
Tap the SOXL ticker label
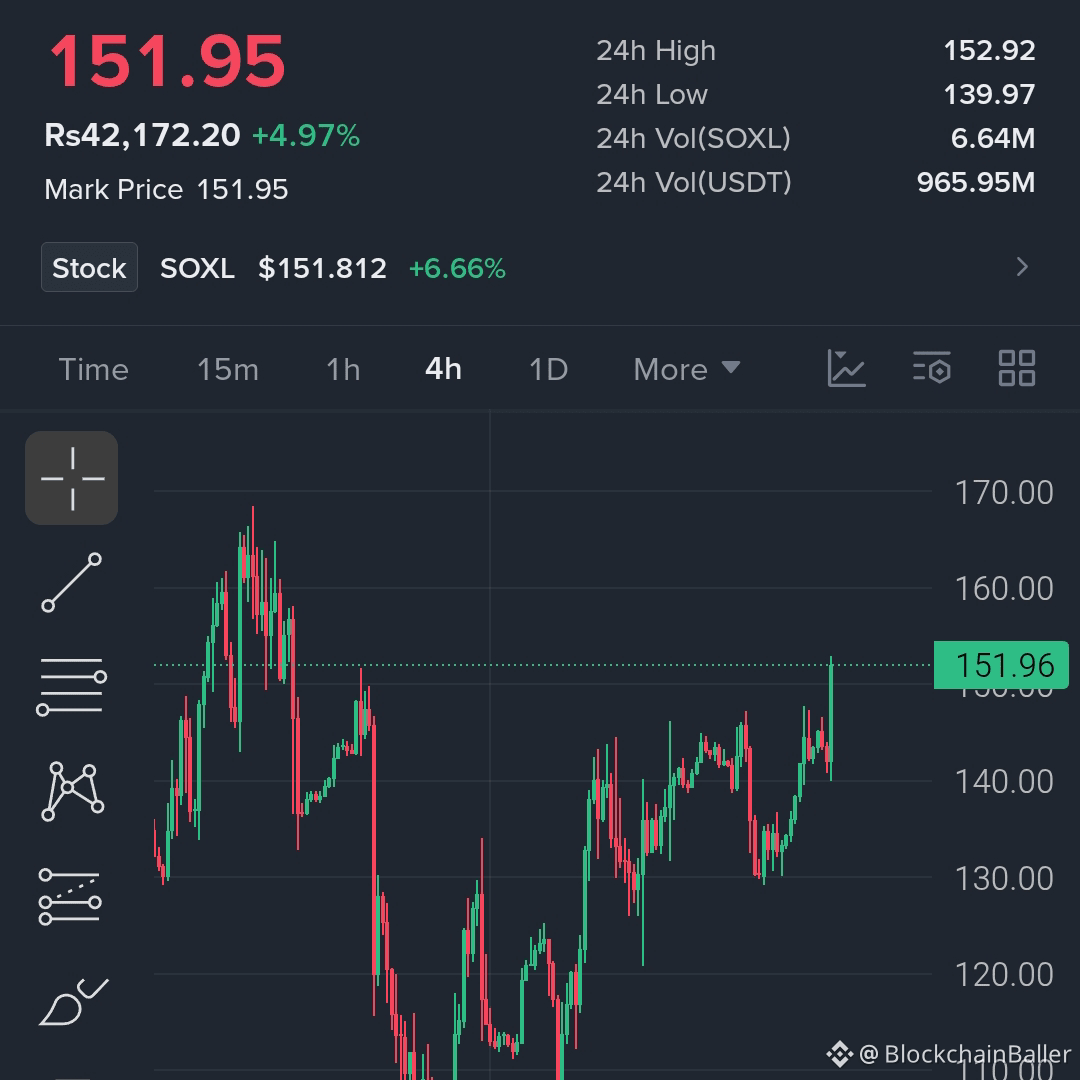point(198,269)
